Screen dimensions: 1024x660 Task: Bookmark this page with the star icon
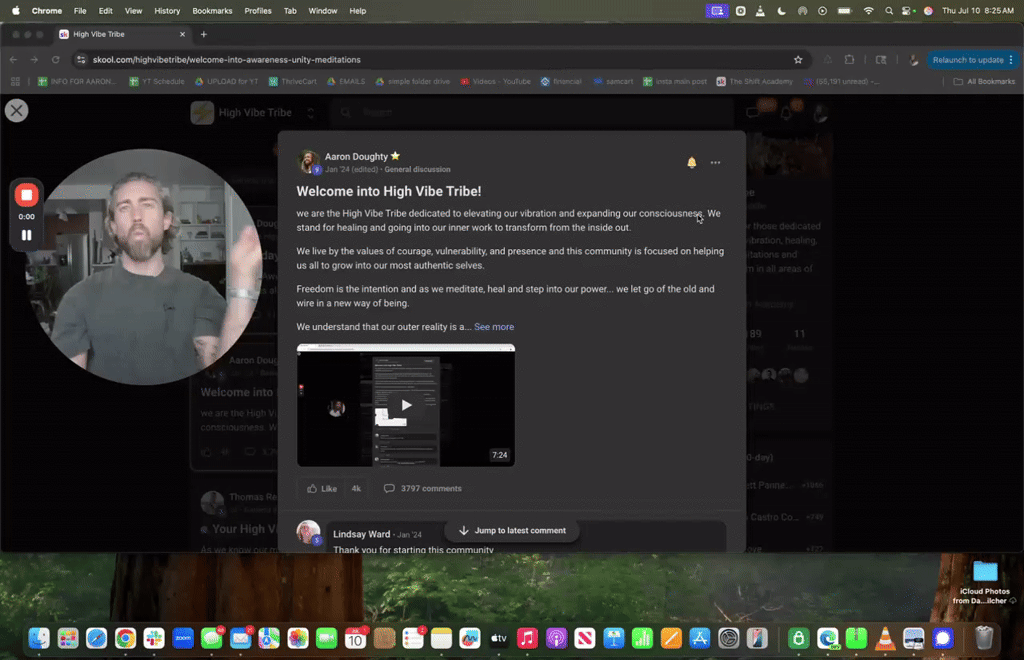798,59
